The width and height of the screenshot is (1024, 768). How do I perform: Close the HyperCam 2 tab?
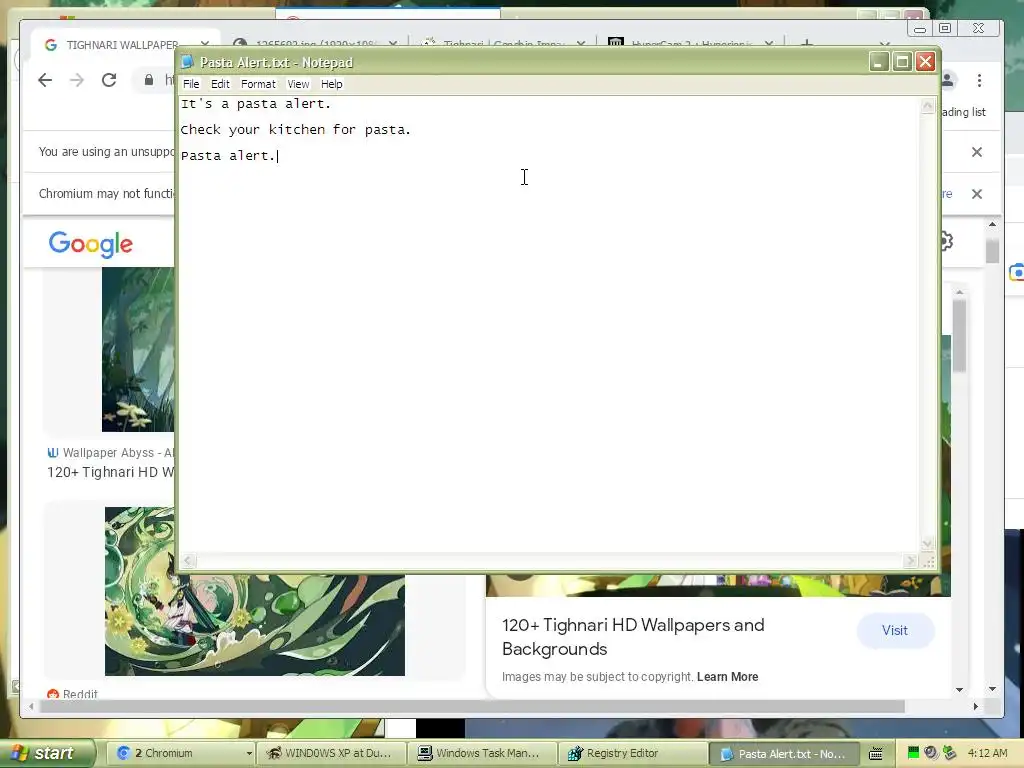pos(769,44)
